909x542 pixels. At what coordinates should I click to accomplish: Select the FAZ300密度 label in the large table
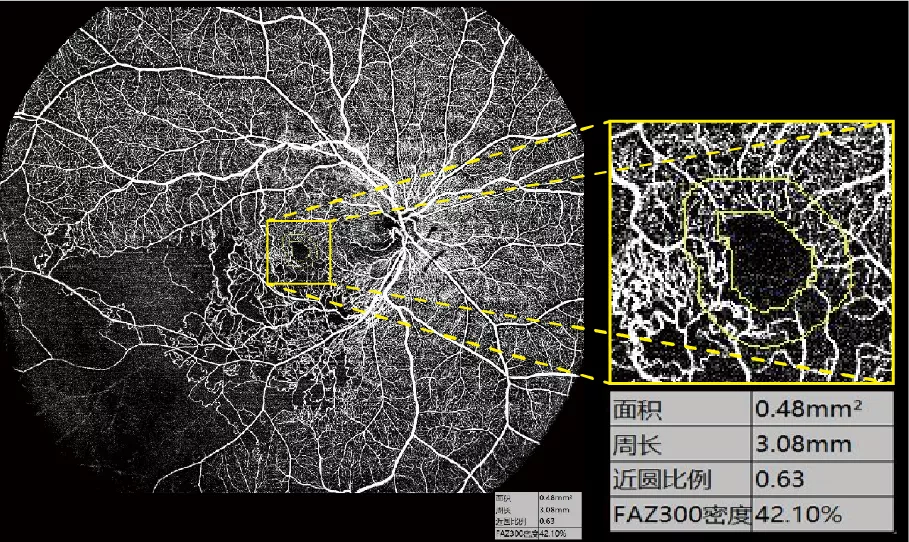click(x=681, y=514)
